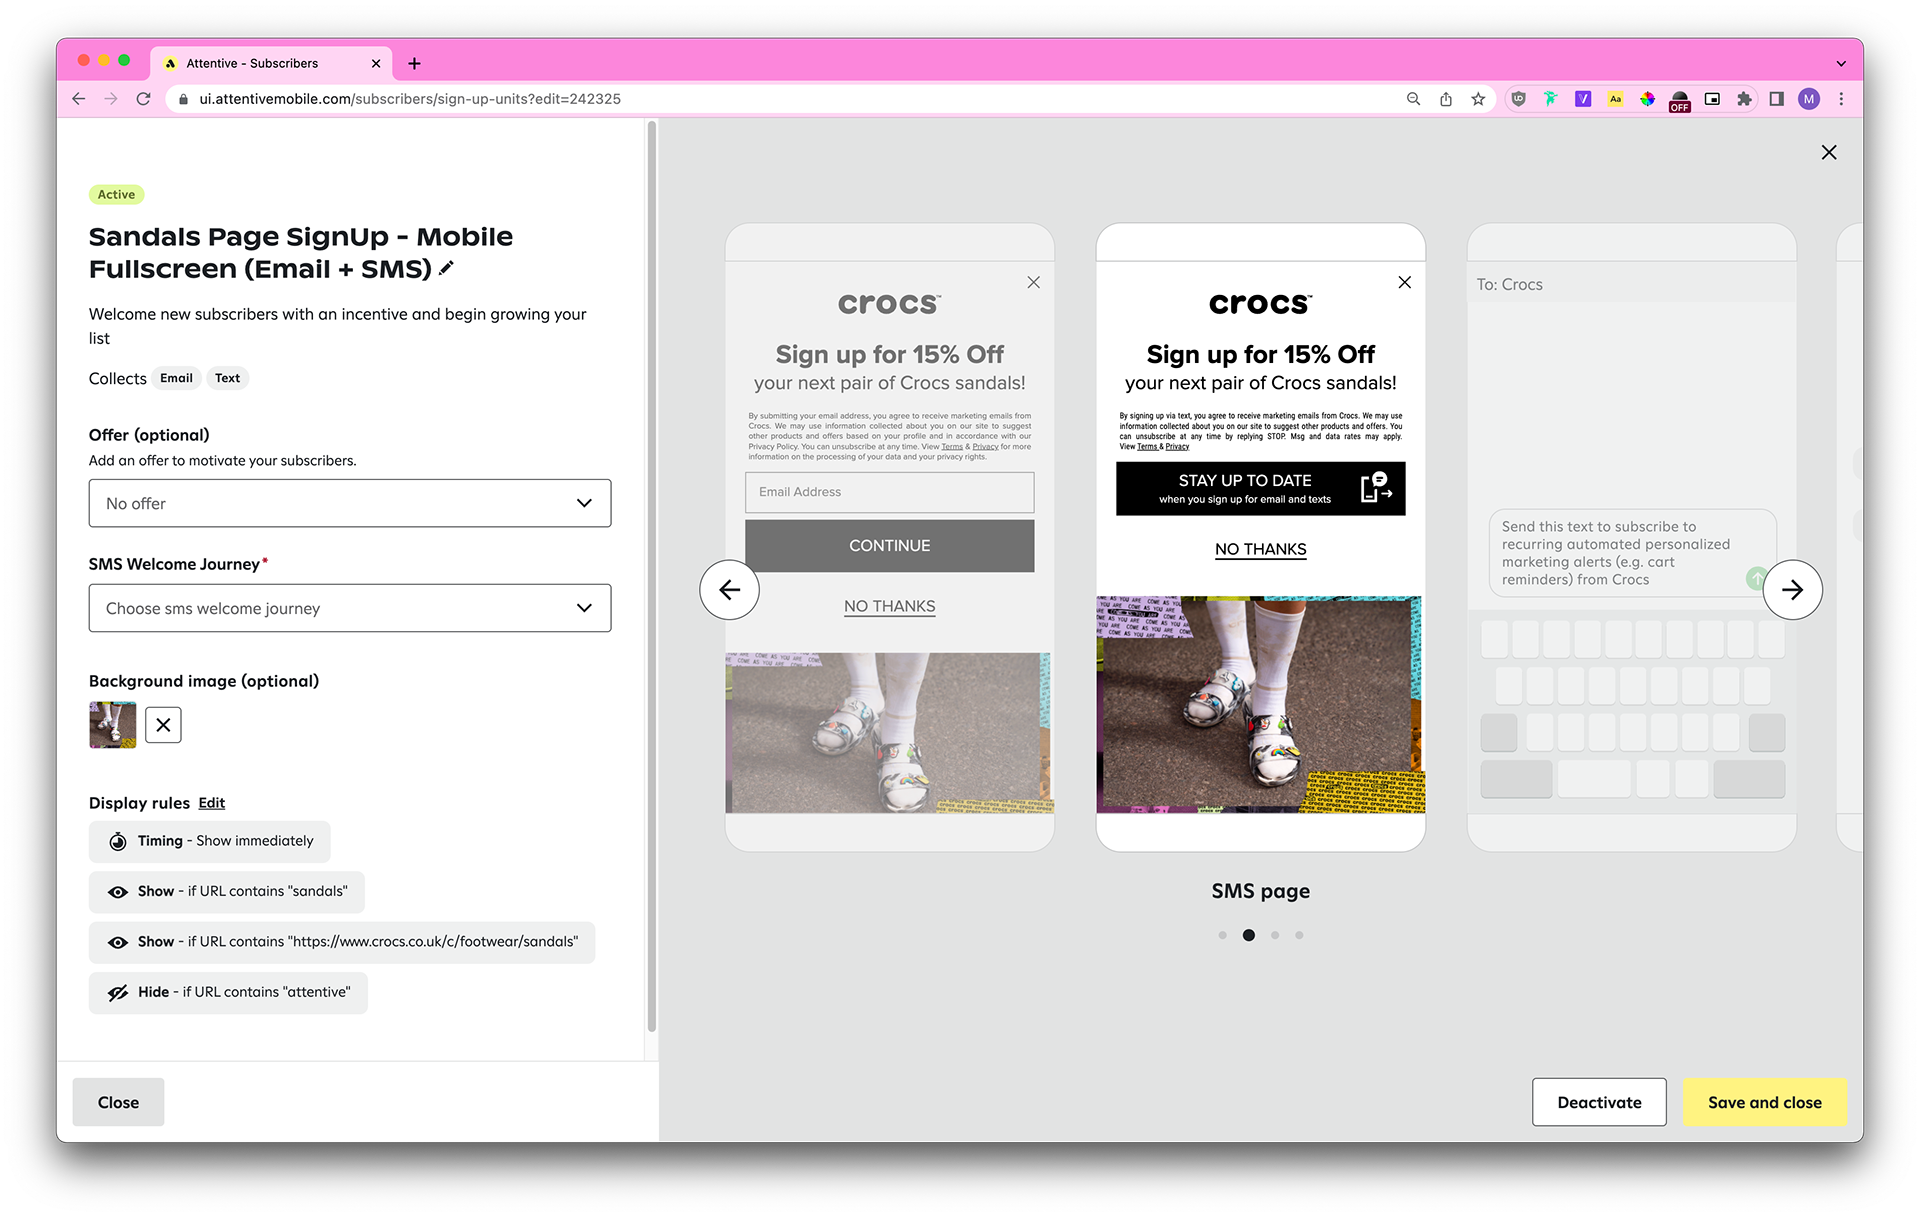Click pencil icon to edit sign-up unit name
This screenshot has width=1920, height=1217.
446,268
